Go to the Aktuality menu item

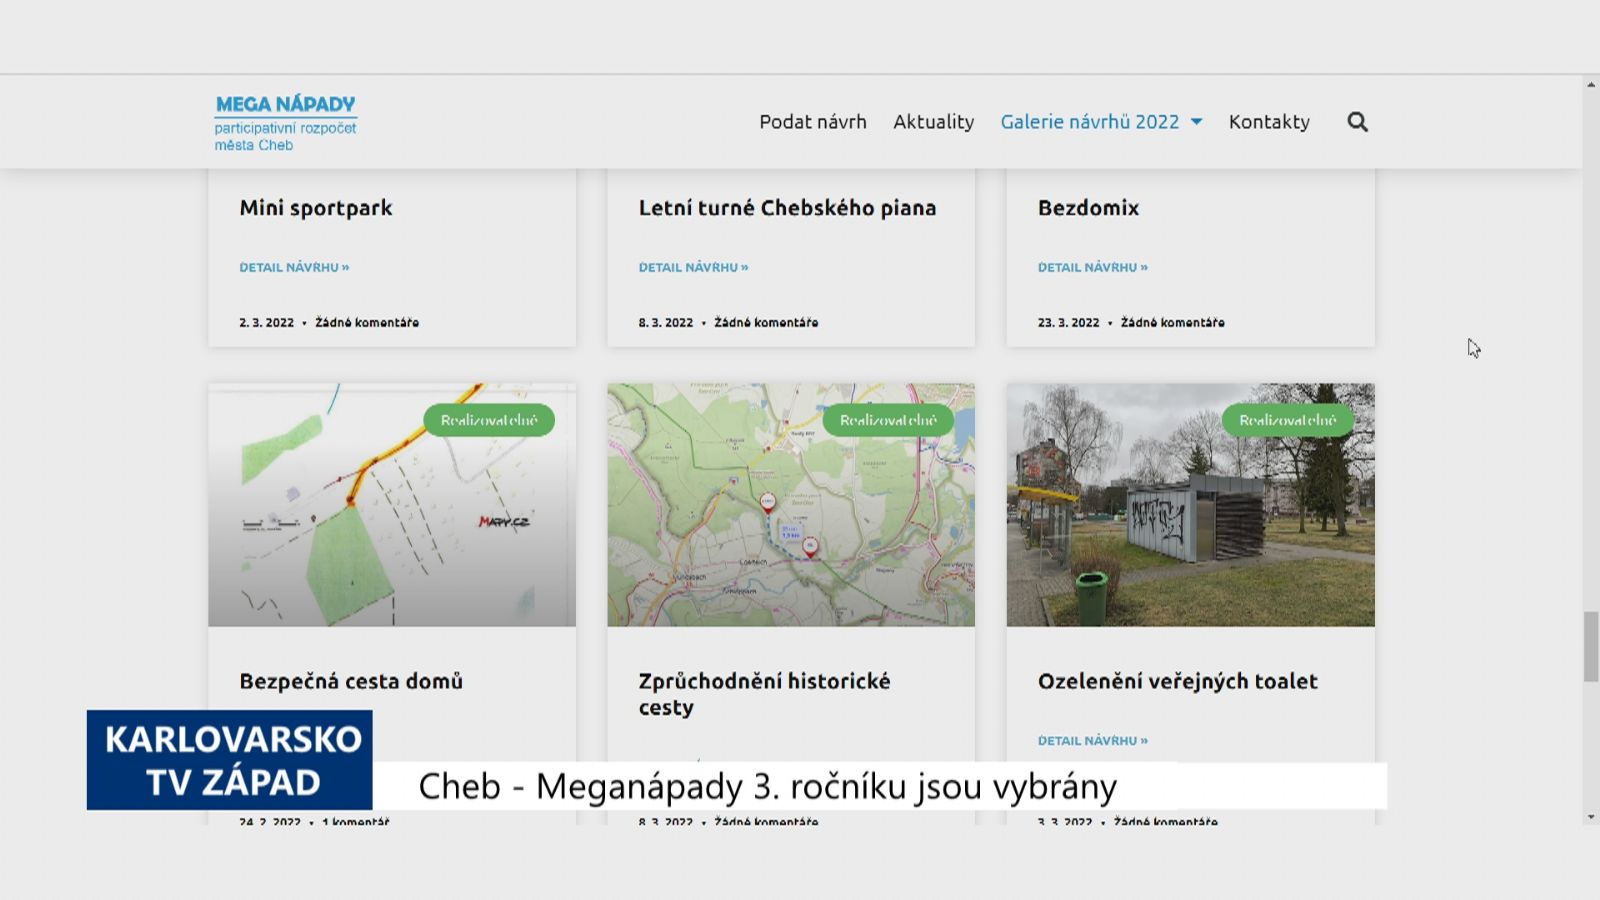(933, 122)
